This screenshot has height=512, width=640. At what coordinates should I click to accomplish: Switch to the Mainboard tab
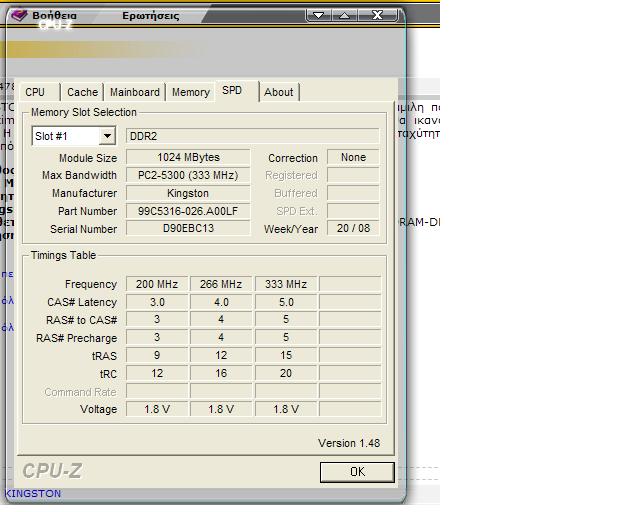tap(135, 92)
